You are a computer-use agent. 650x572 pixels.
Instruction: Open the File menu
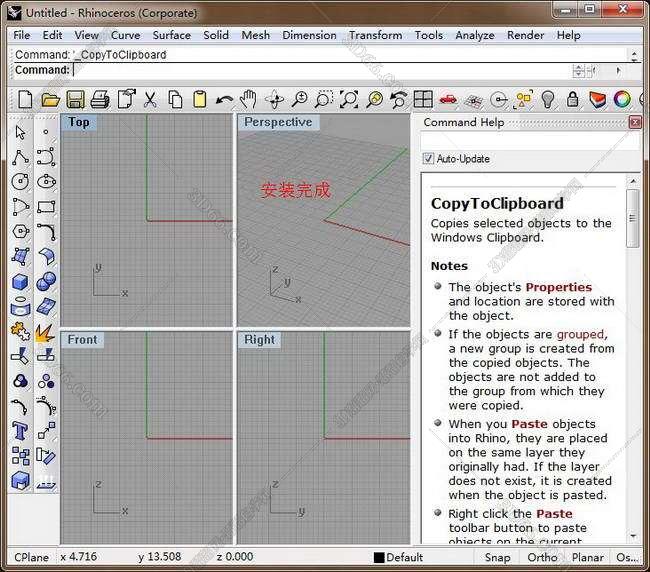click(x=22, y=35)
